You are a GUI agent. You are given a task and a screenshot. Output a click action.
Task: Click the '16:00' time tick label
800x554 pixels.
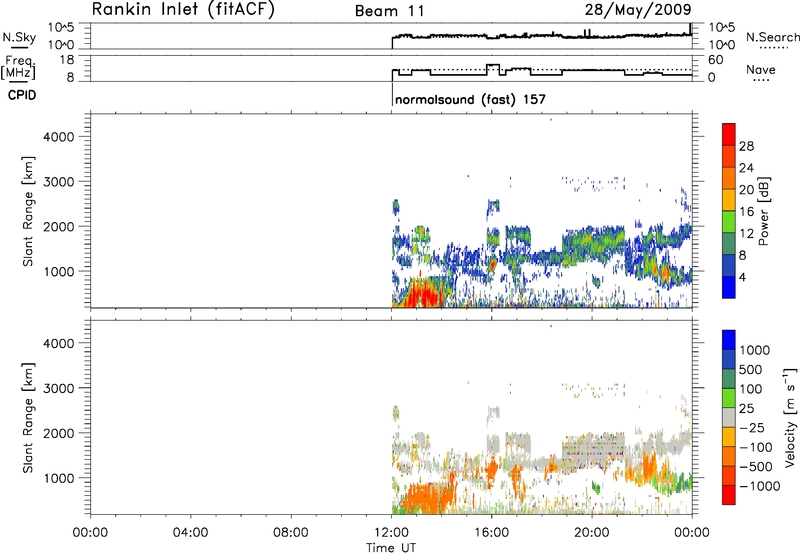491,533
